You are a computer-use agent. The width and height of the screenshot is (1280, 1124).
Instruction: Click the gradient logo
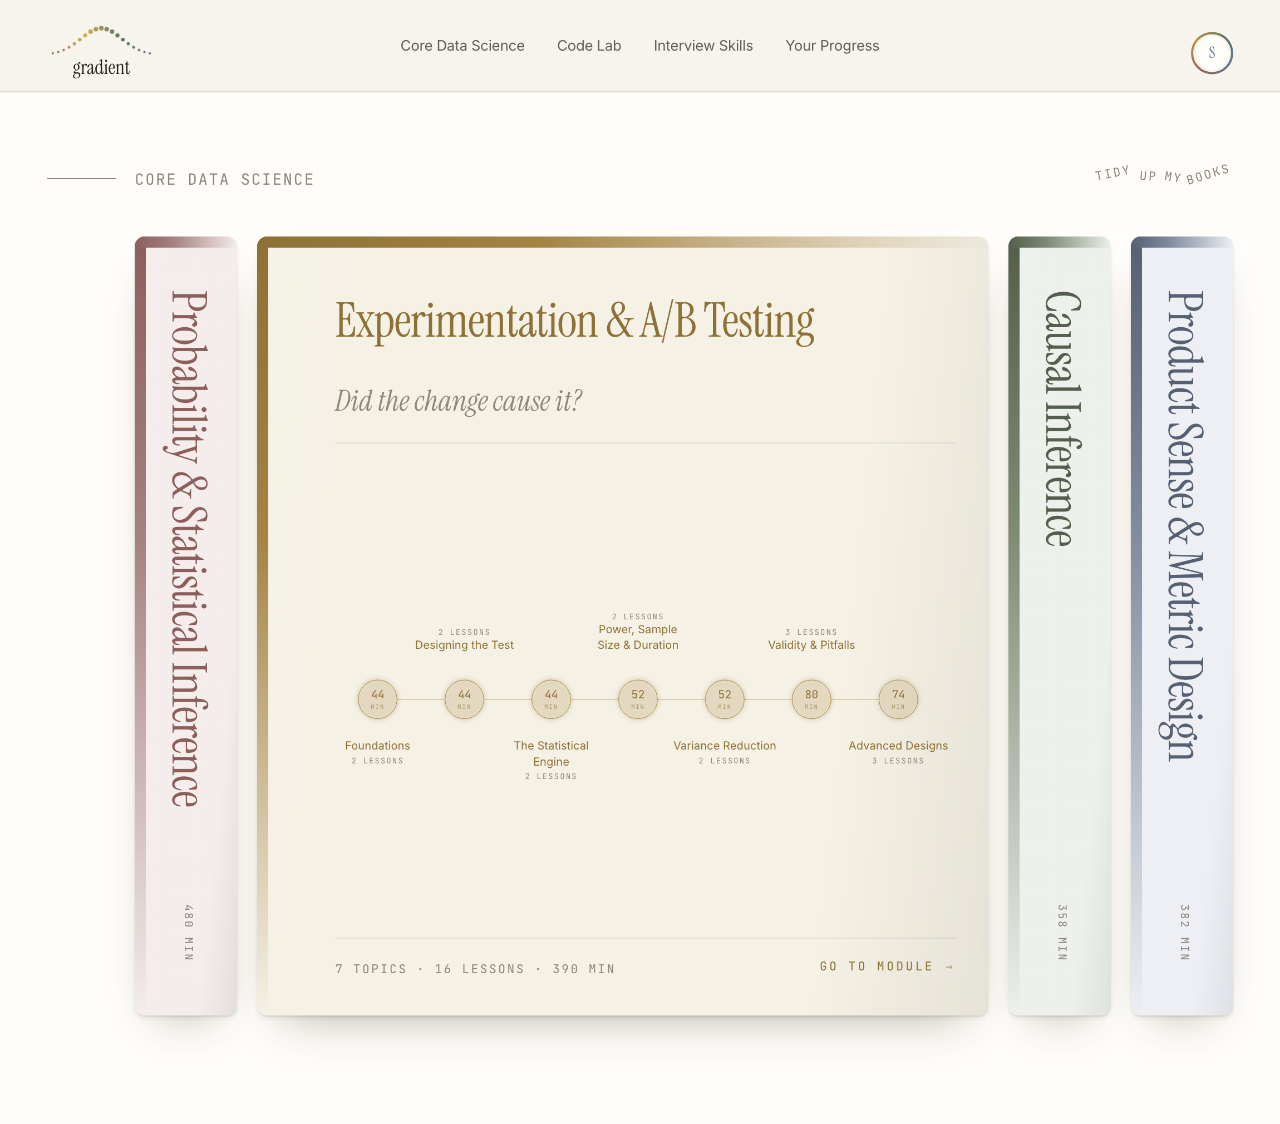[x=101, y=52]
